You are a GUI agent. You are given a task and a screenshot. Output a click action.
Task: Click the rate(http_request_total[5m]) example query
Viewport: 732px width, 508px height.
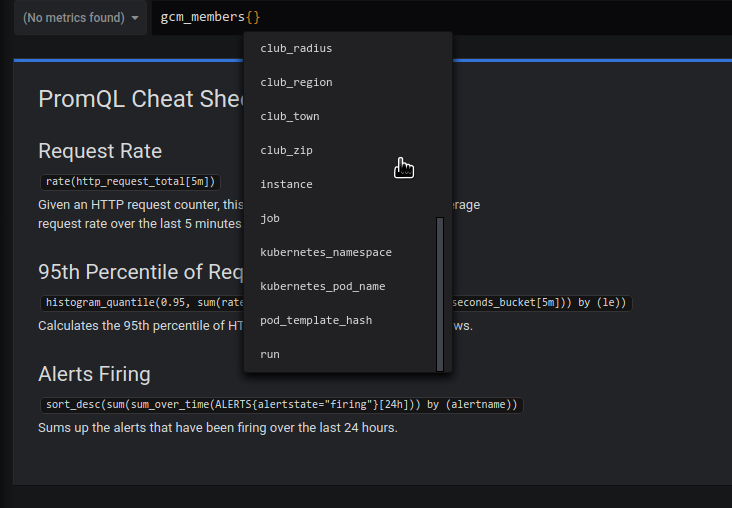(x=130, y=182)
